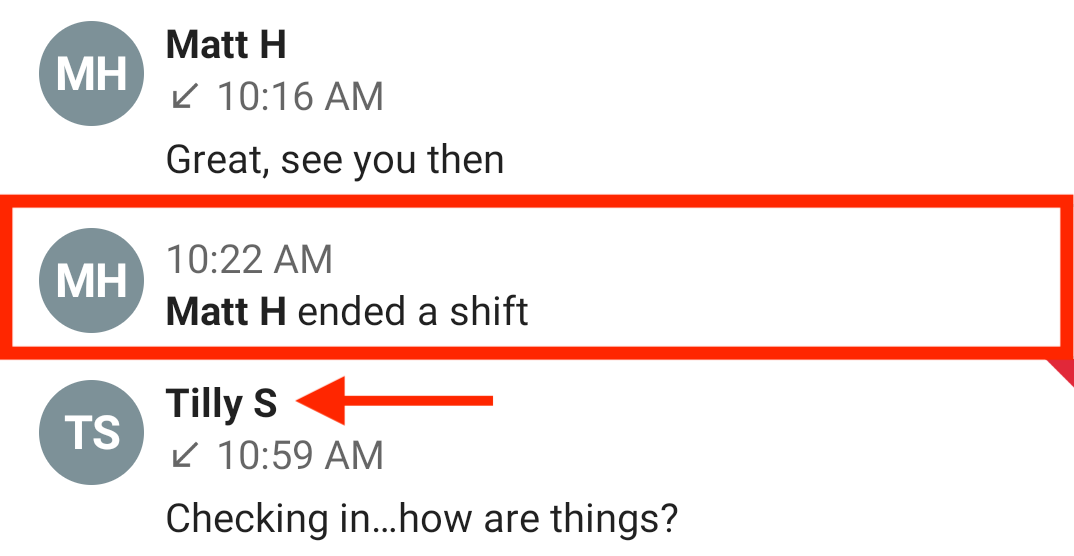The width and height of the screenshot is (1074, 556).
Task: Select the 10:16 AM timestamp
Action: [300, 97]
